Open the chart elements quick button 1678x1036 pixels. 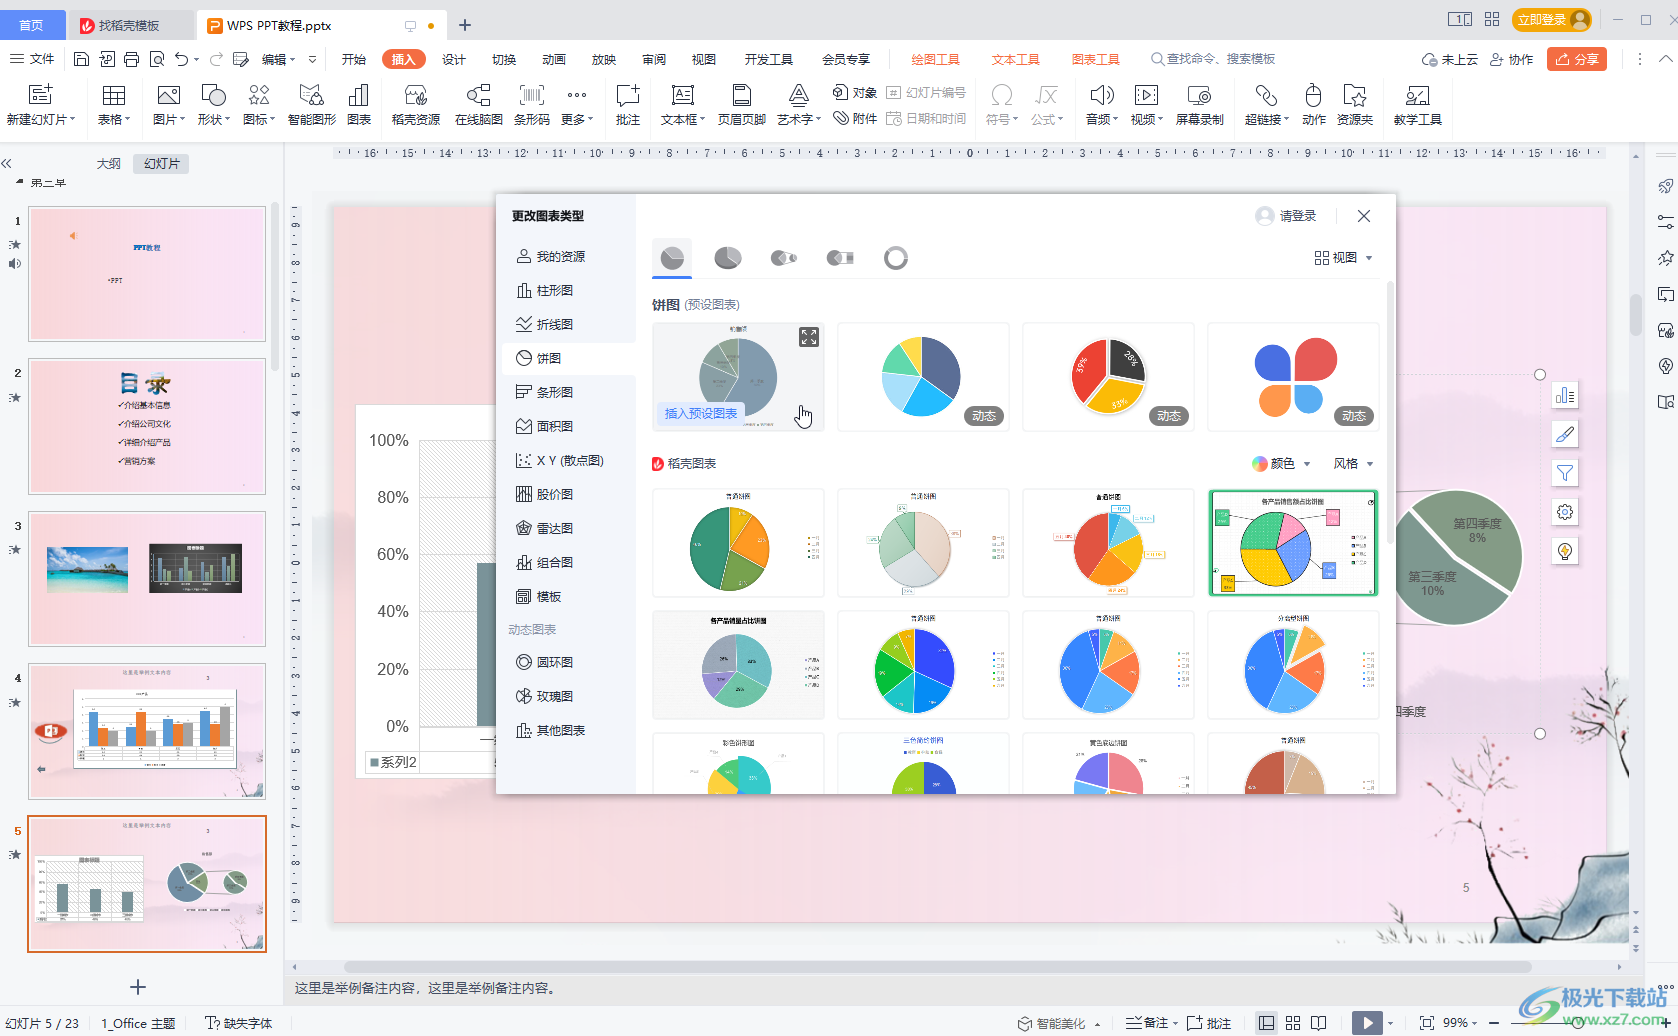[1565, 396]
